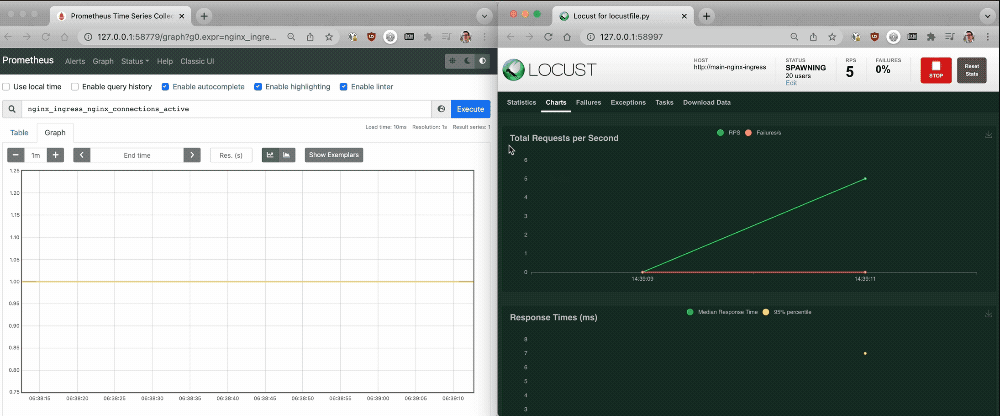Click the Locust logo icon
Screen dimensions: 1000x416
(513, 70)
